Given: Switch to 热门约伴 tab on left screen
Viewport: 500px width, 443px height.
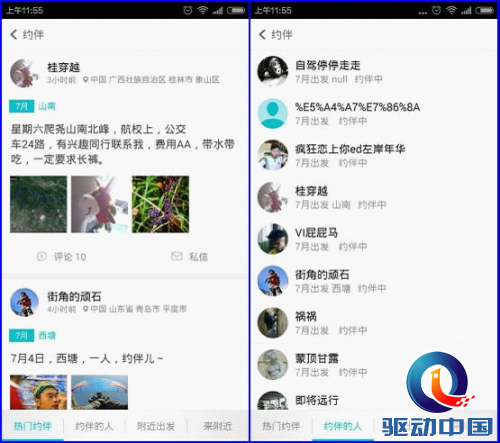Looking at the screenshot, I should point(32,426).
